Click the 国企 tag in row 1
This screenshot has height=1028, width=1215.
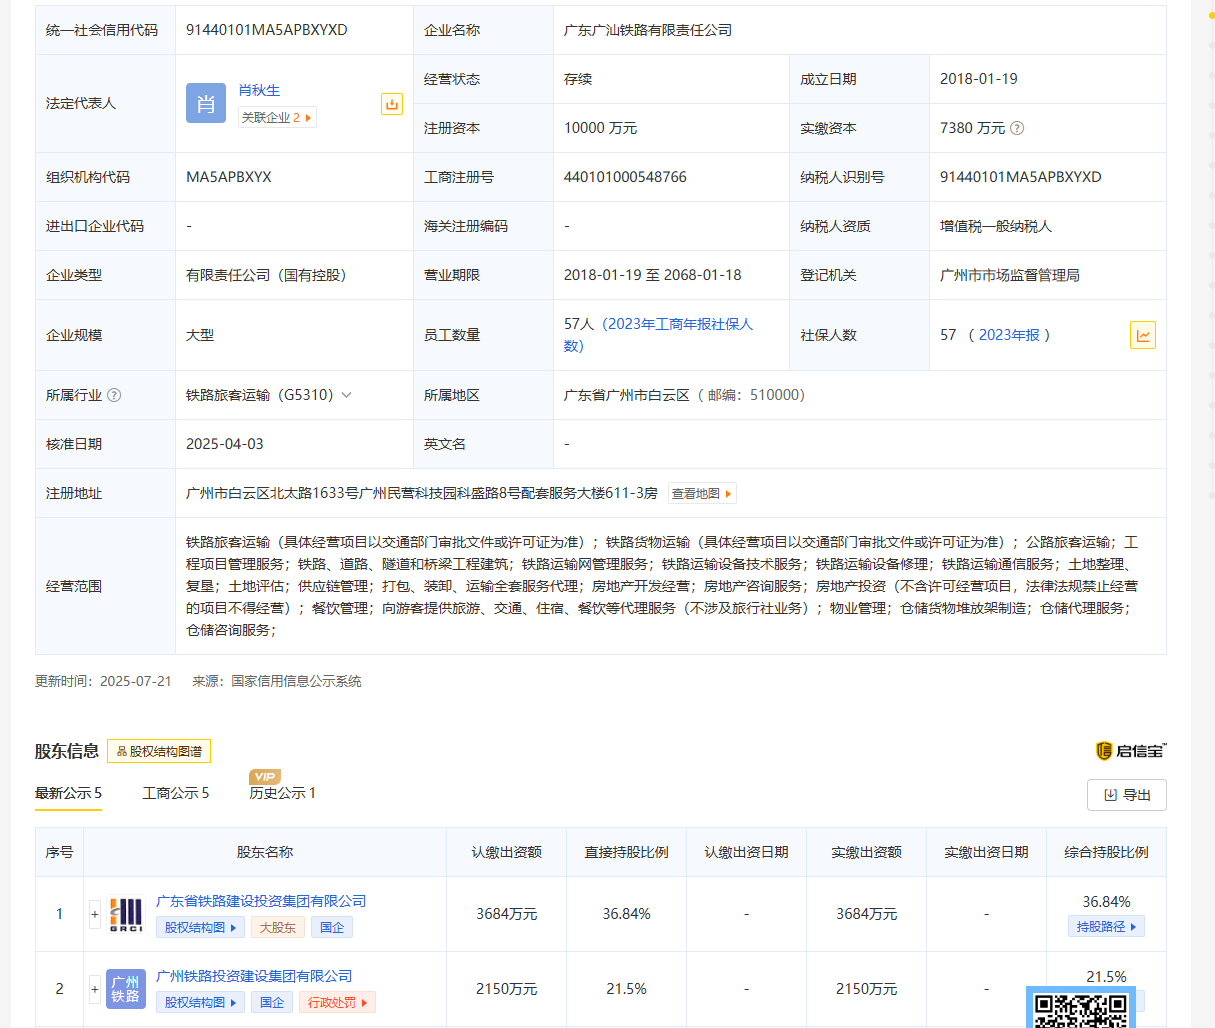[x=332, y=927]
